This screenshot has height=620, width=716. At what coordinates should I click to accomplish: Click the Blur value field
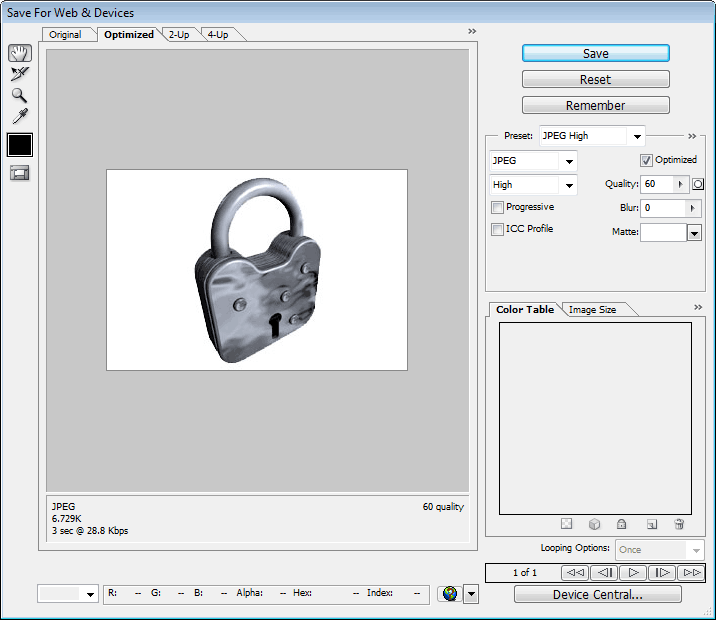coord(663,208)
